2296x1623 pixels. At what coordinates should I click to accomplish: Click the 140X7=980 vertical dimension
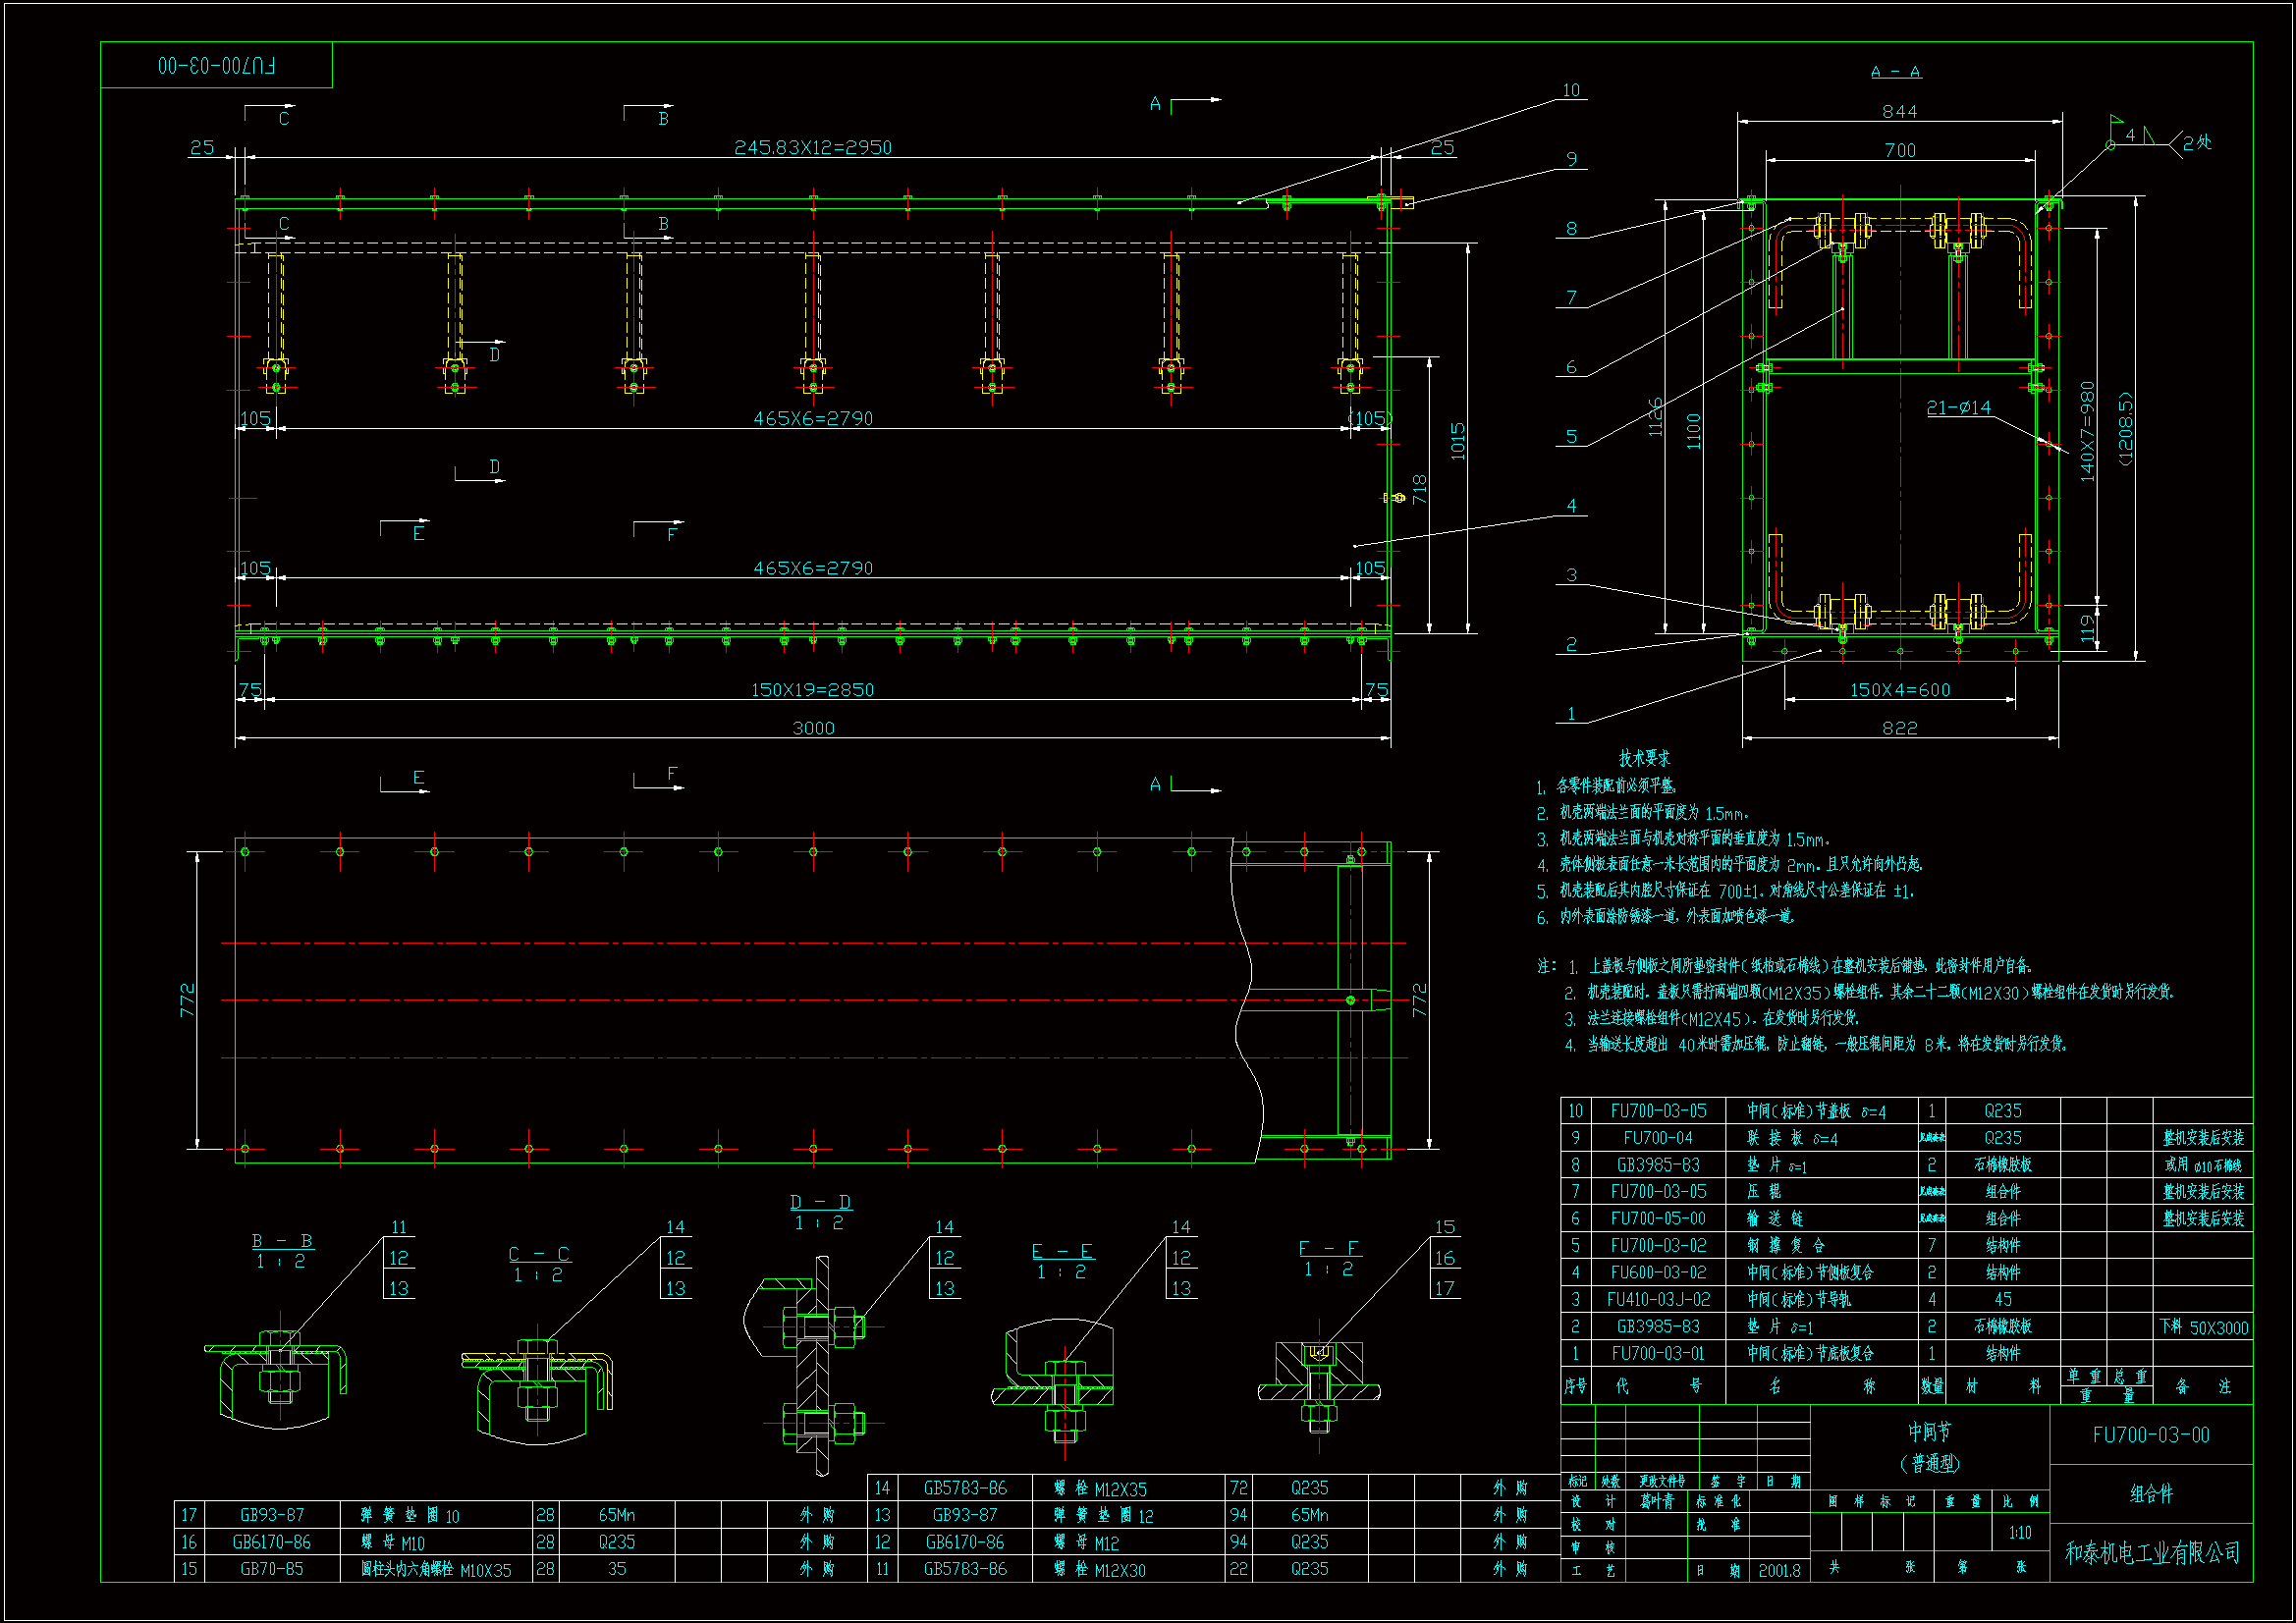pos(2087,431)
